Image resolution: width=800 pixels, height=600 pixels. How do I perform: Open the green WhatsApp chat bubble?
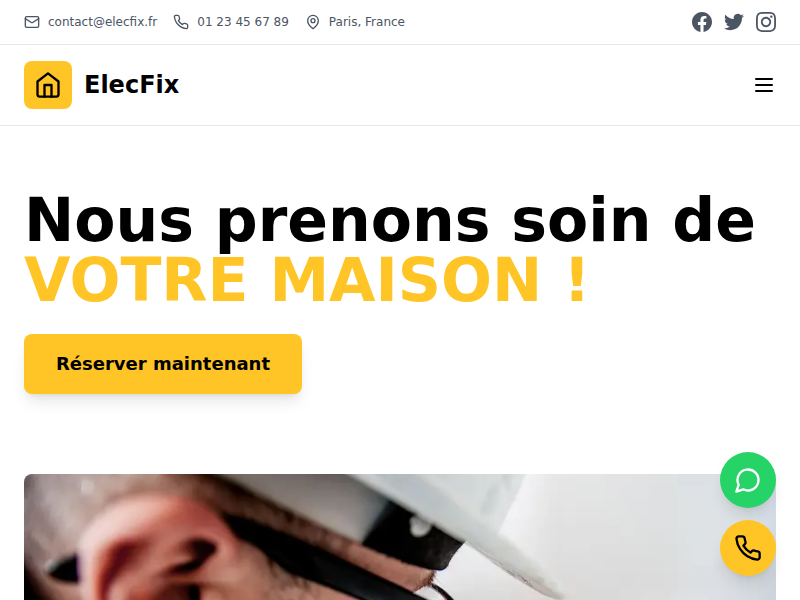coord(747,480)
